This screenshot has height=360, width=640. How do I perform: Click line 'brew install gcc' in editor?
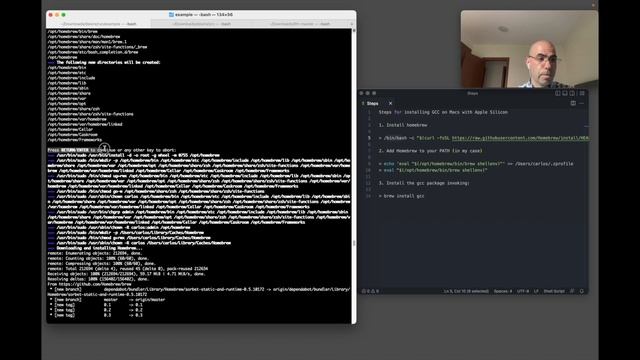(x=402, y=196)
